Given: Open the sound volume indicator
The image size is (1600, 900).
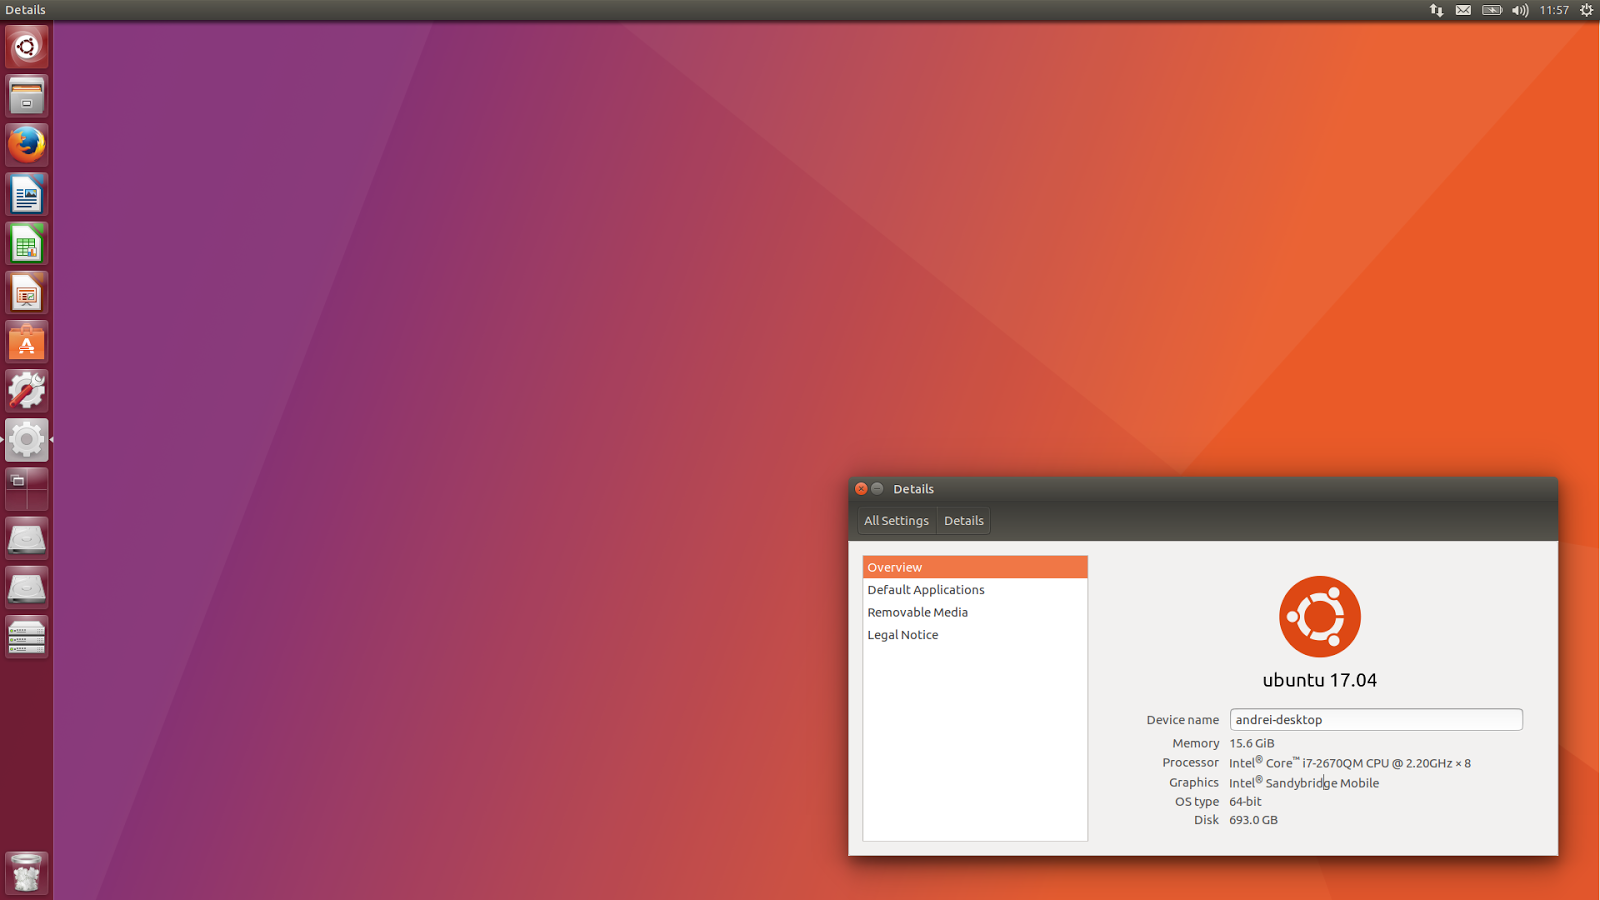Looking at the screenshot, I should tap(1520, 10).
